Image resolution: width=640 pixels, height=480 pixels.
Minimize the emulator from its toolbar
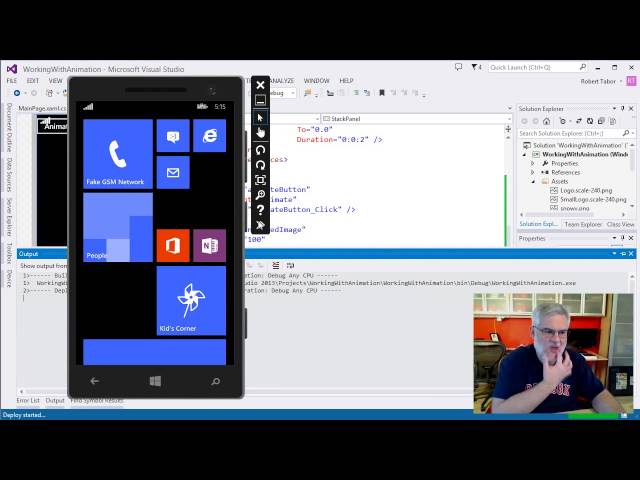coord(260,100)
